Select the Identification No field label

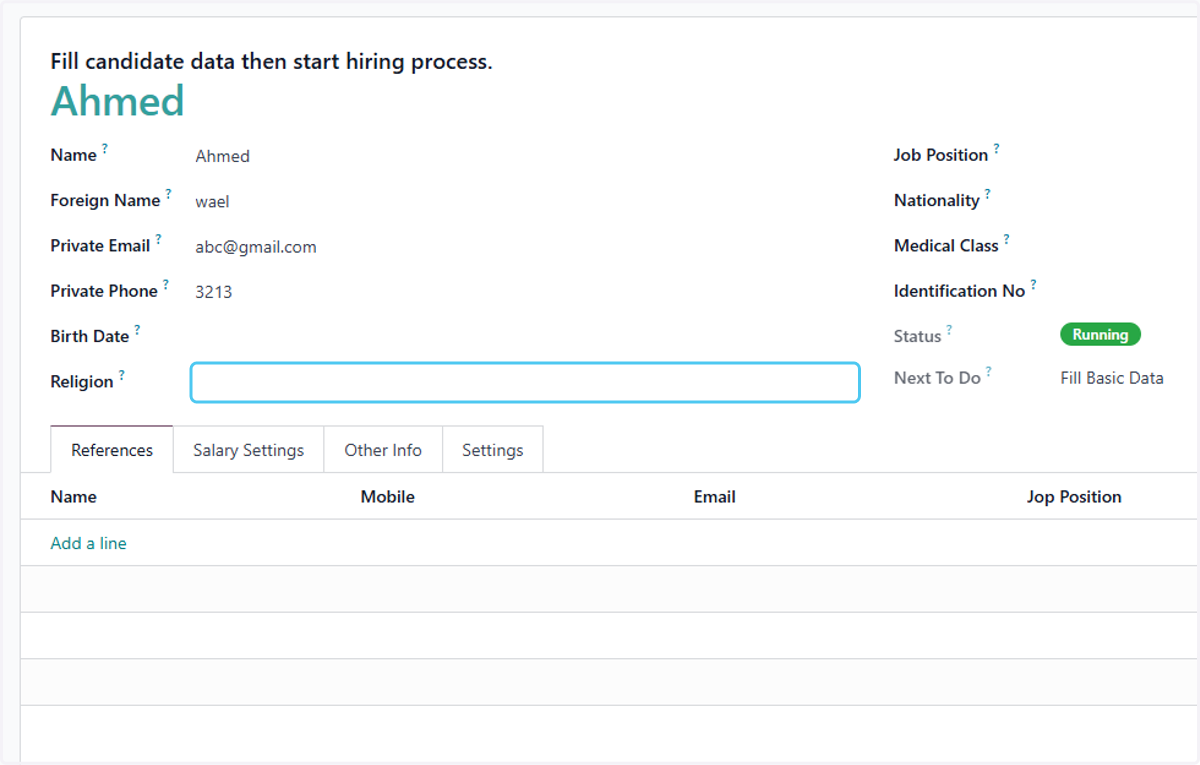pos(960,291)
